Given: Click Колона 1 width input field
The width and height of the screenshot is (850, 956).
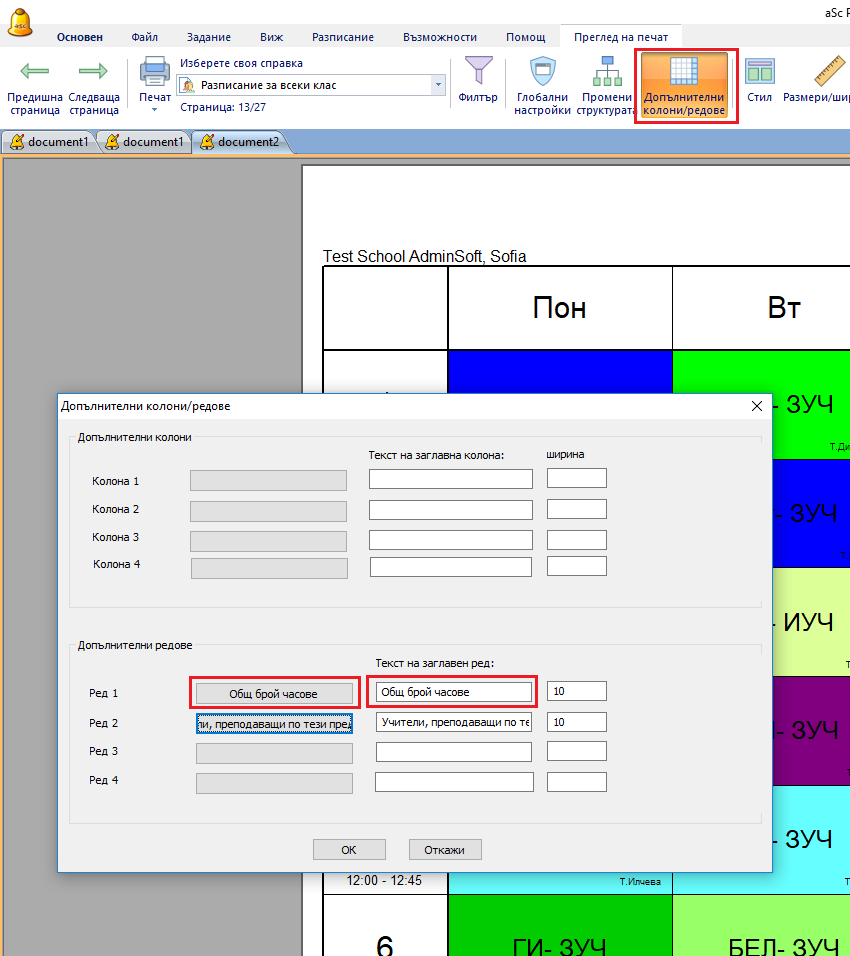Looking at the screenshot, I should (576, 478).
